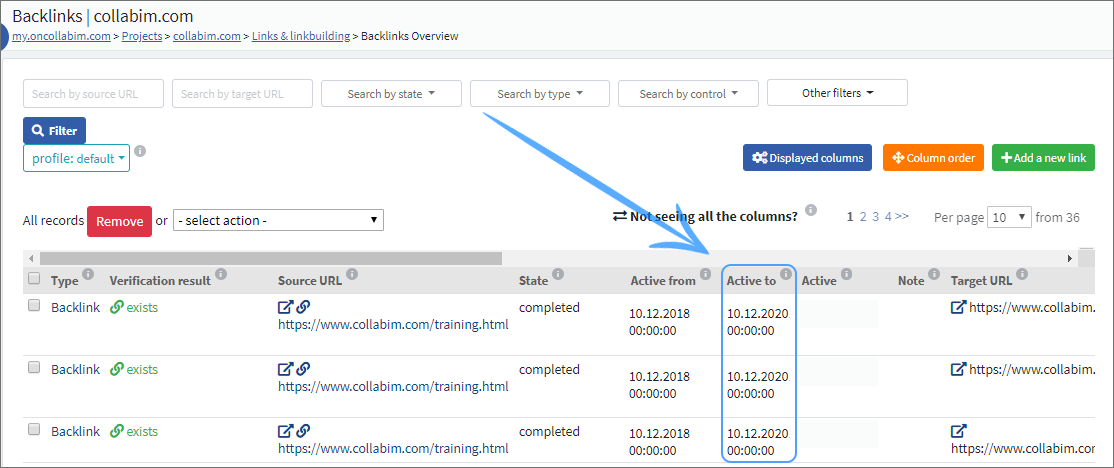
Task: Go to page 4 of results
Action: 889,217
